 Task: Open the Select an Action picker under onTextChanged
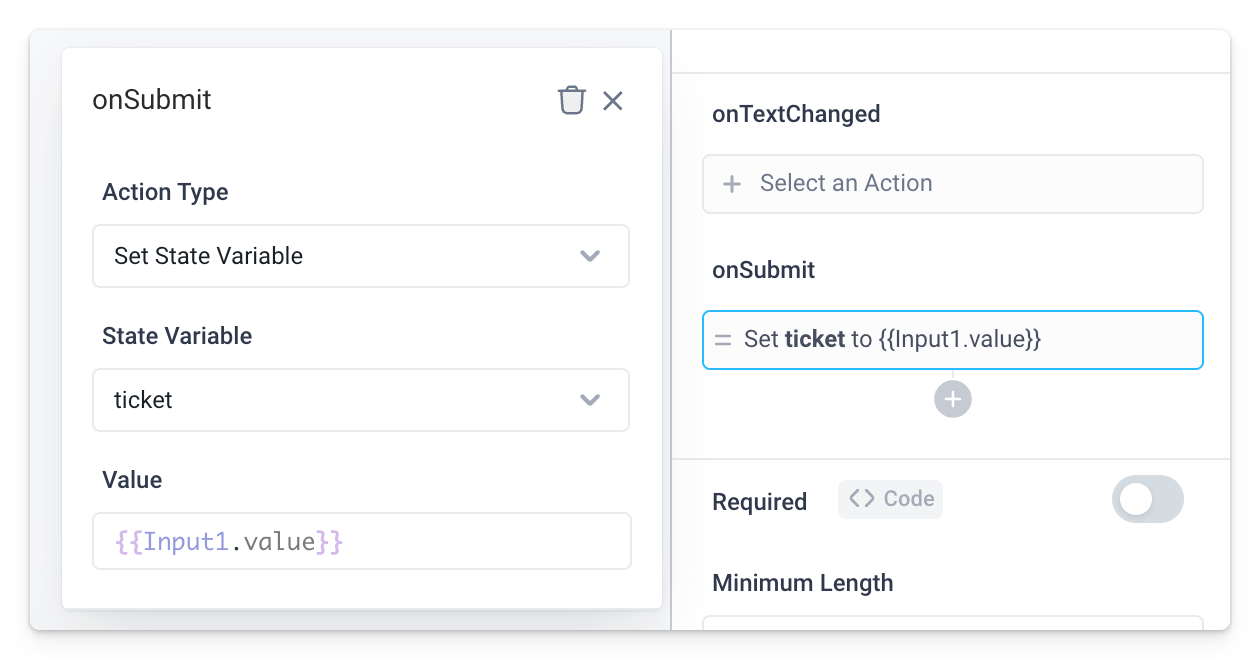pos(952,184)
